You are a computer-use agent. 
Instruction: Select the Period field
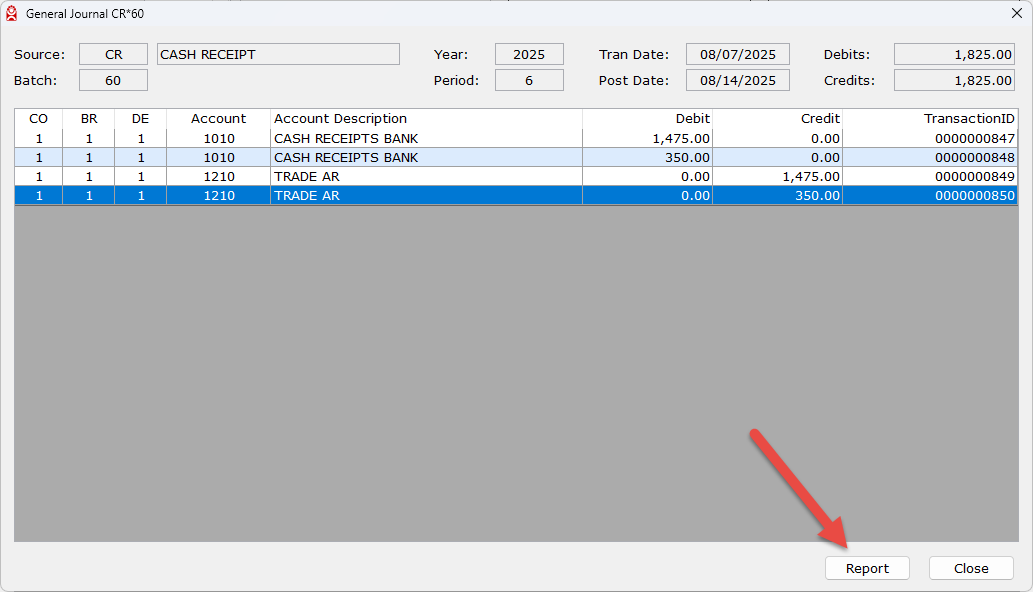(529, 80)
